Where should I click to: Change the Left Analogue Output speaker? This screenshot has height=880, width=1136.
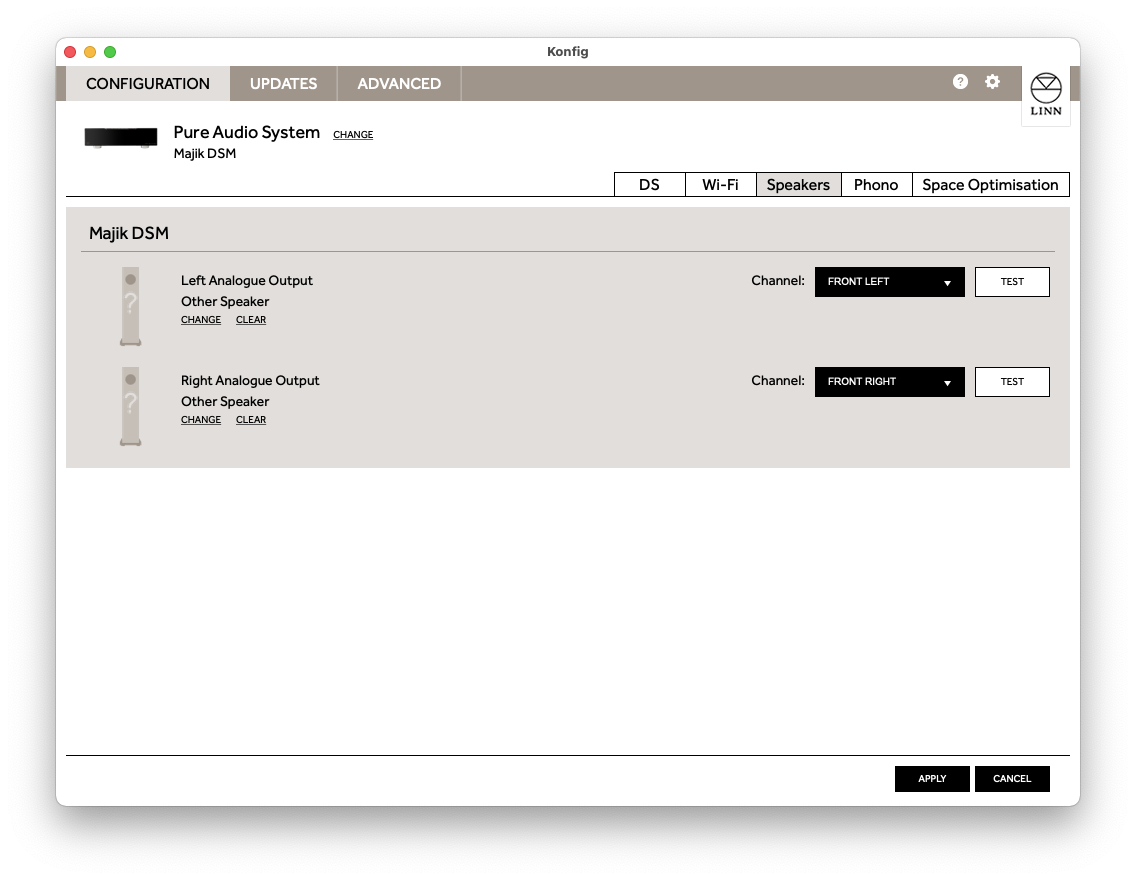(x=201, y=319)
